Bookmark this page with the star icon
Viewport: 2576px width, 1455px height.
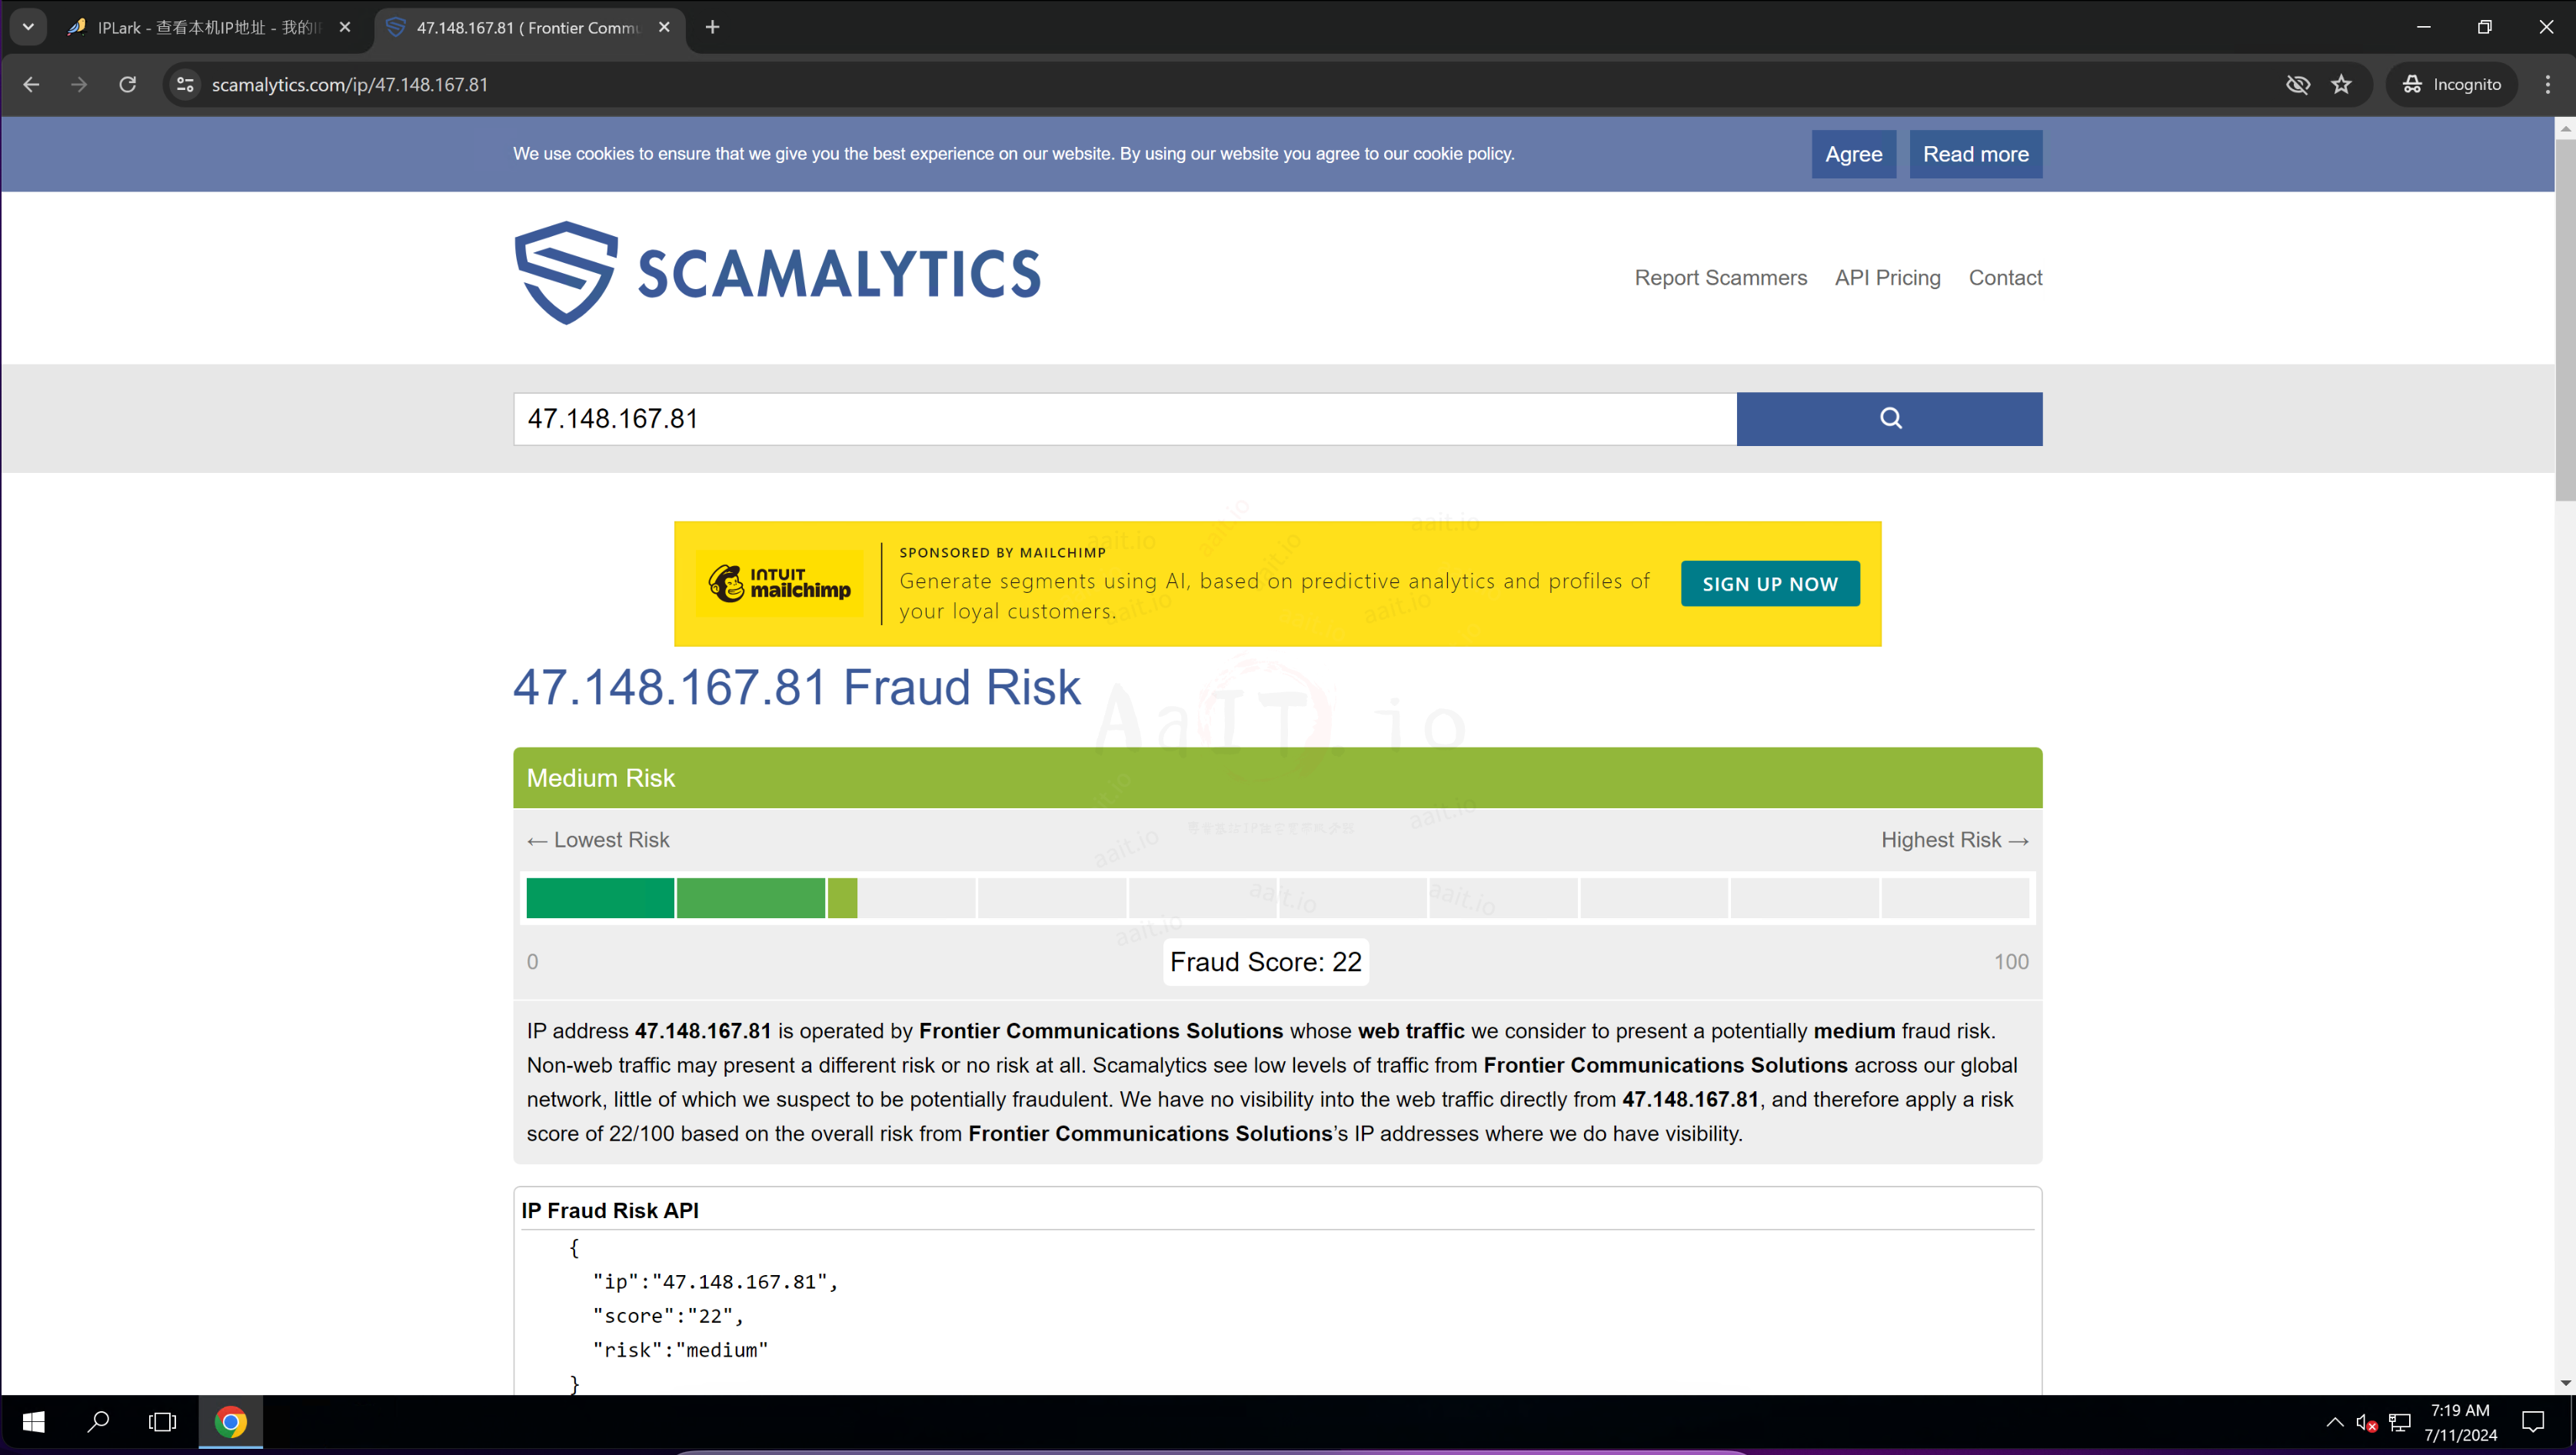coord(2342,85)
